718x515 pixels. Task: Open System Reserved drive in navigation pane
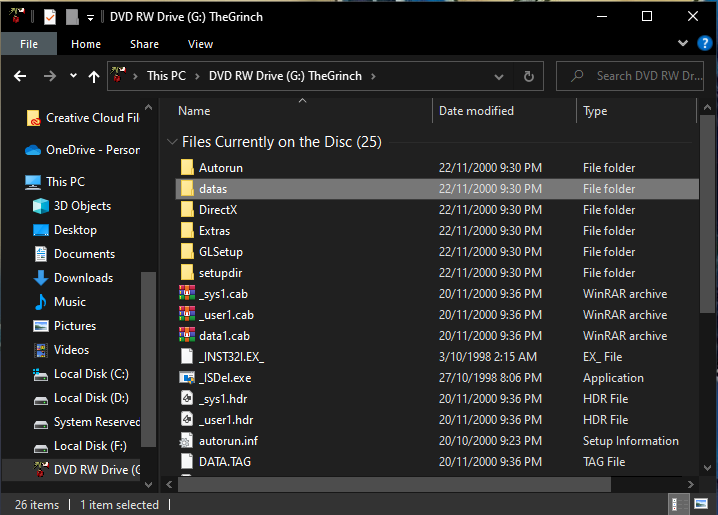pos(86,422)
